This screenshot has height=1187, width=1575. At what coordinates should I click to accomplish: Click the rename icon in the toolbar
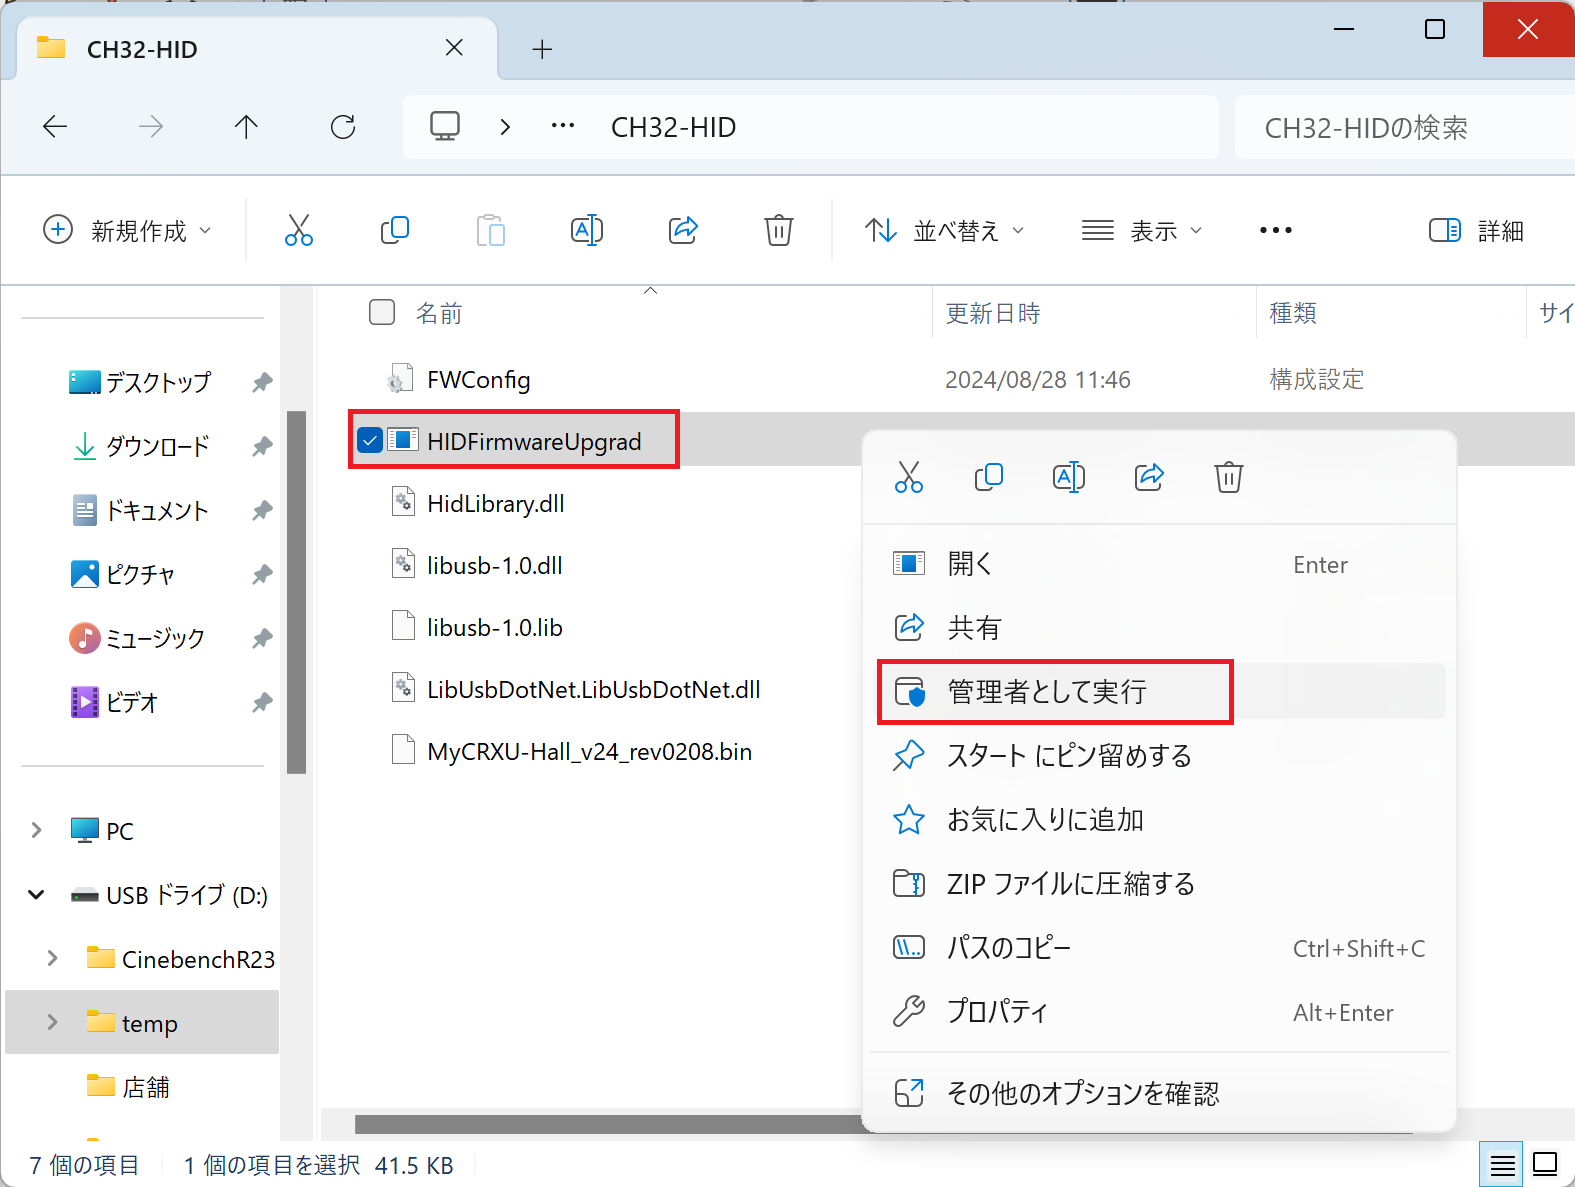click(587, 230)
